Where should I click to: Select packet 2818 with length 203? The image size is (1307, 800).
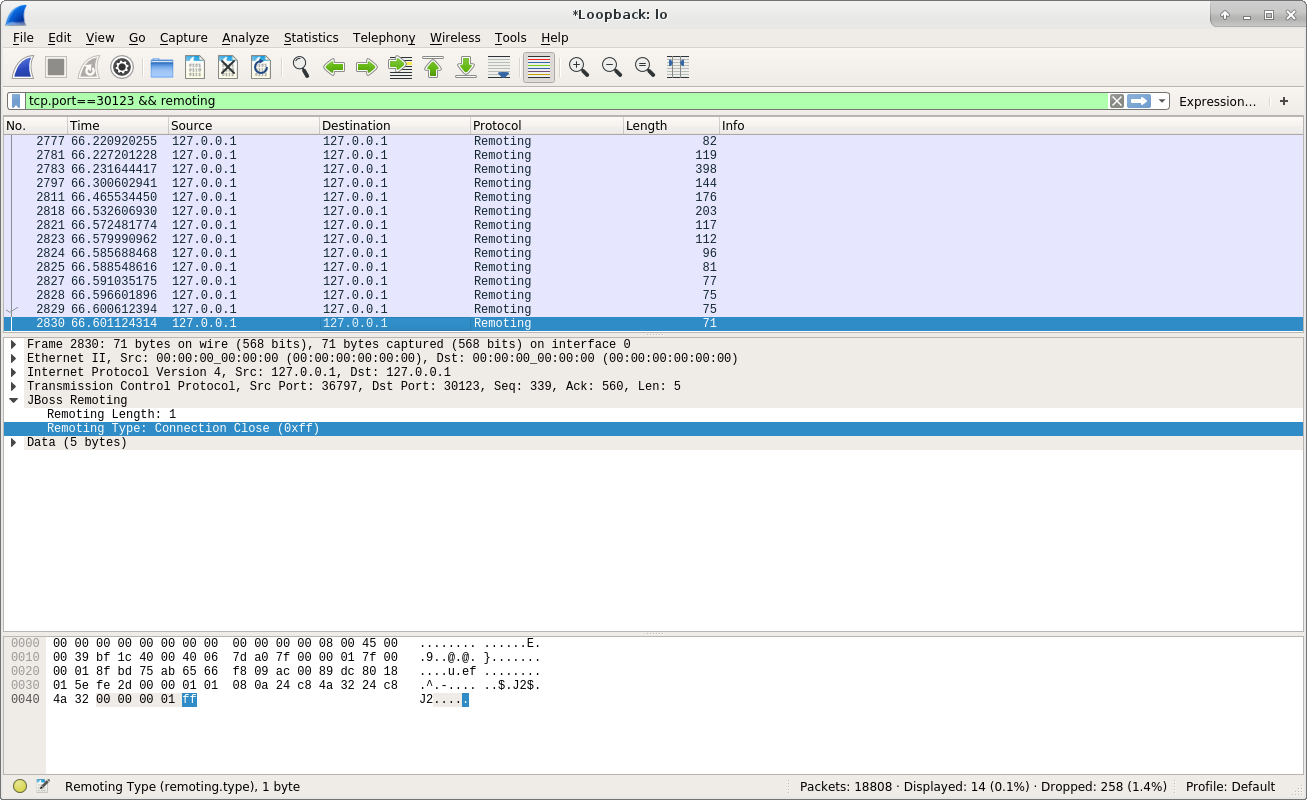653,211
